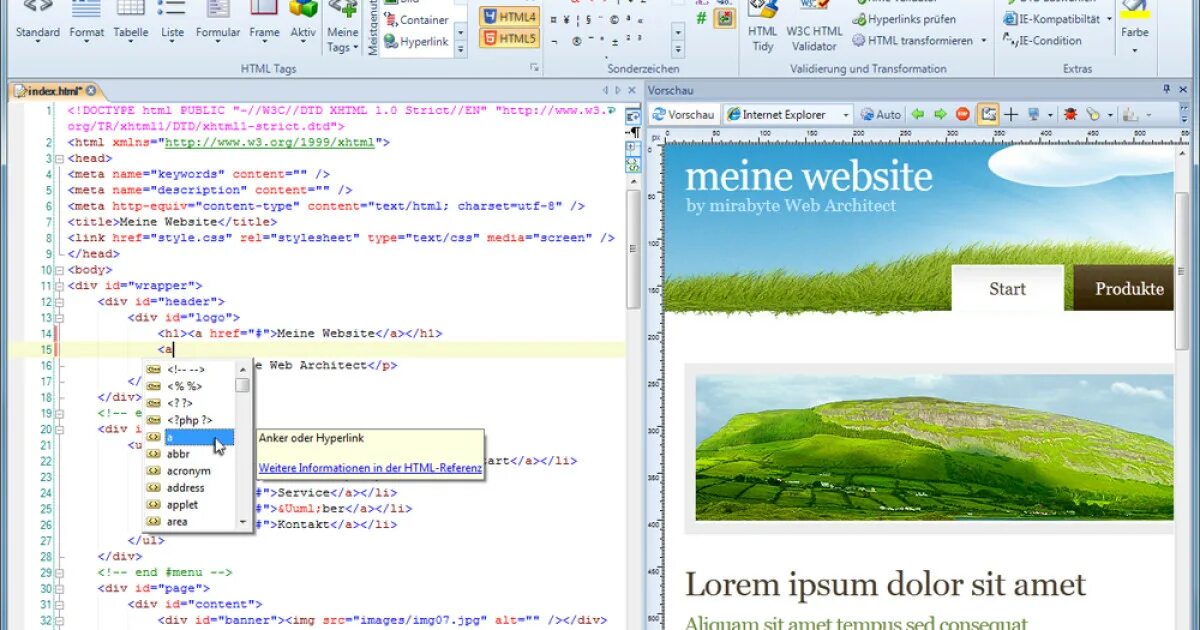Click the Start tab in website preview

(1007, 289)
